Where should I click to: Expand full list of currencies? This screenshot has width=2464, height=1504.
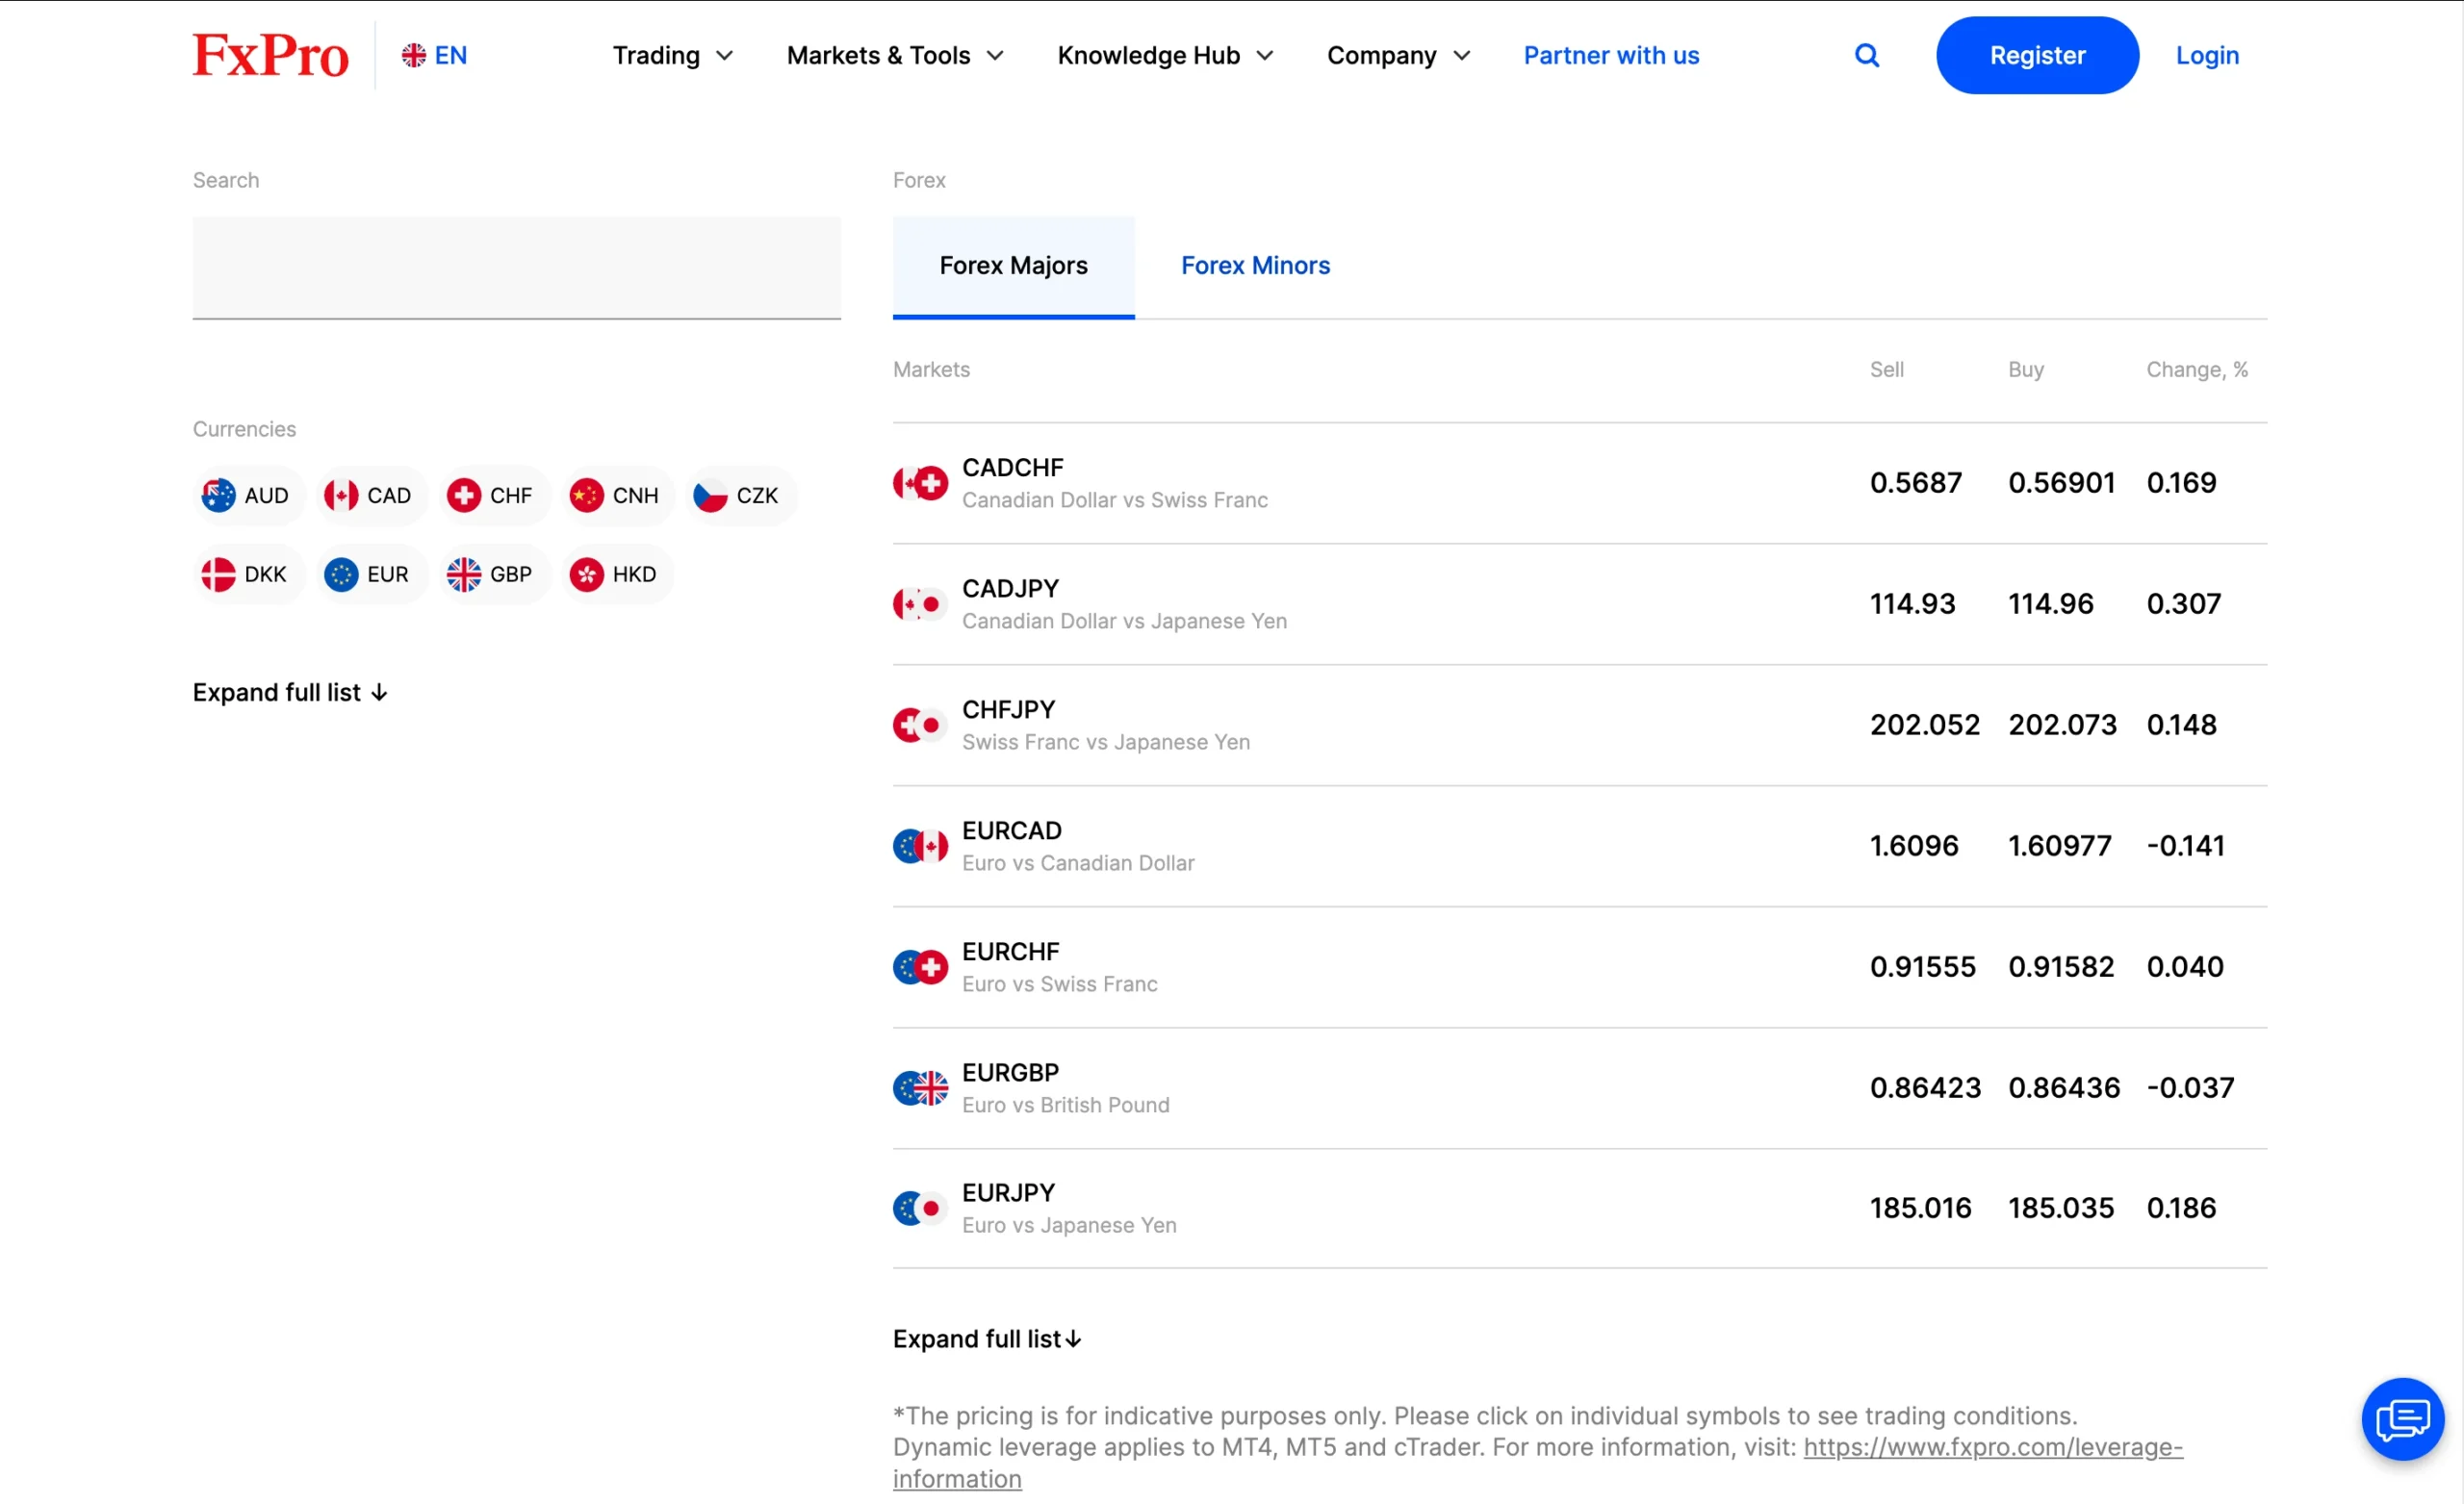click(x=290, y=693)
